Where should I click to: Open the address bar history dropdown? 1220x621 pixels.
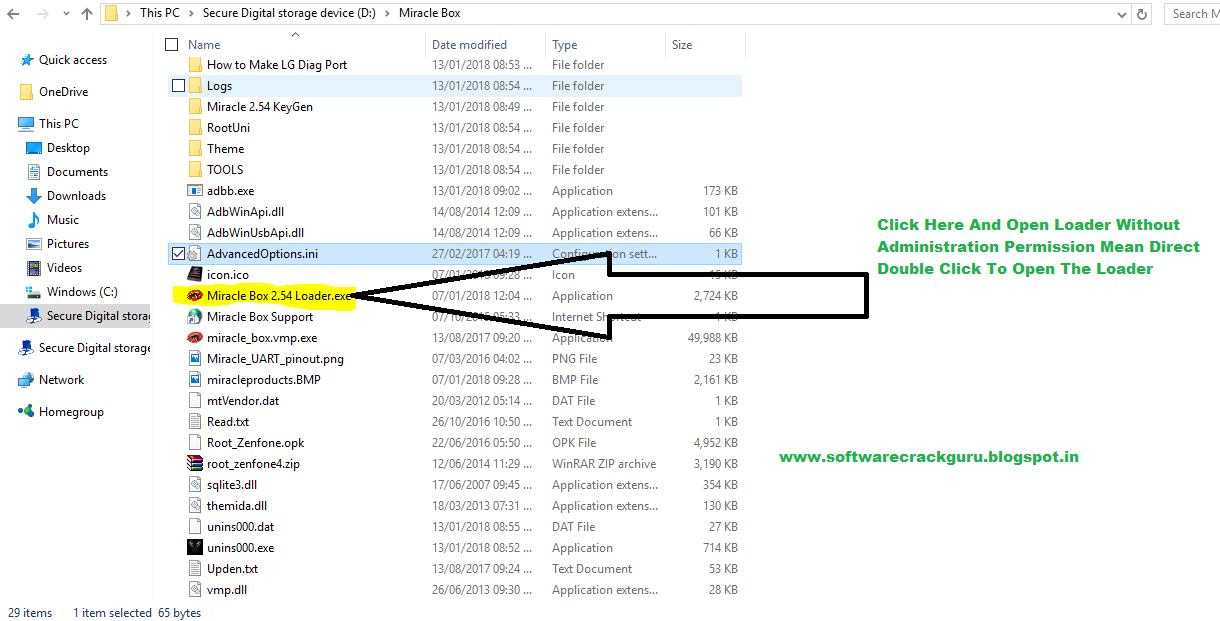tap(1123, 13)
